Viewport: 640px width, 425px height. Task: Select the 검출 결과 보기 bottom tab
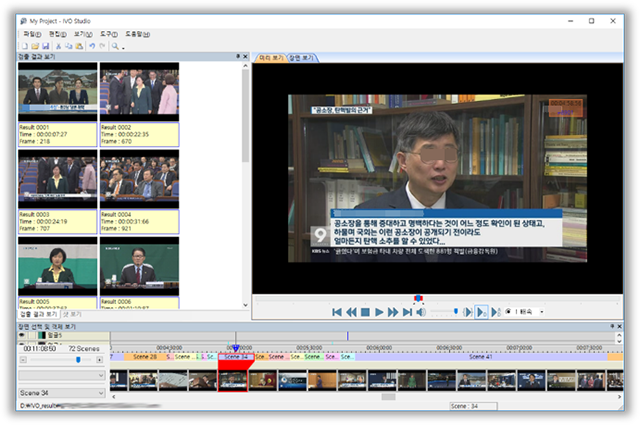click(x=38, y=313)
